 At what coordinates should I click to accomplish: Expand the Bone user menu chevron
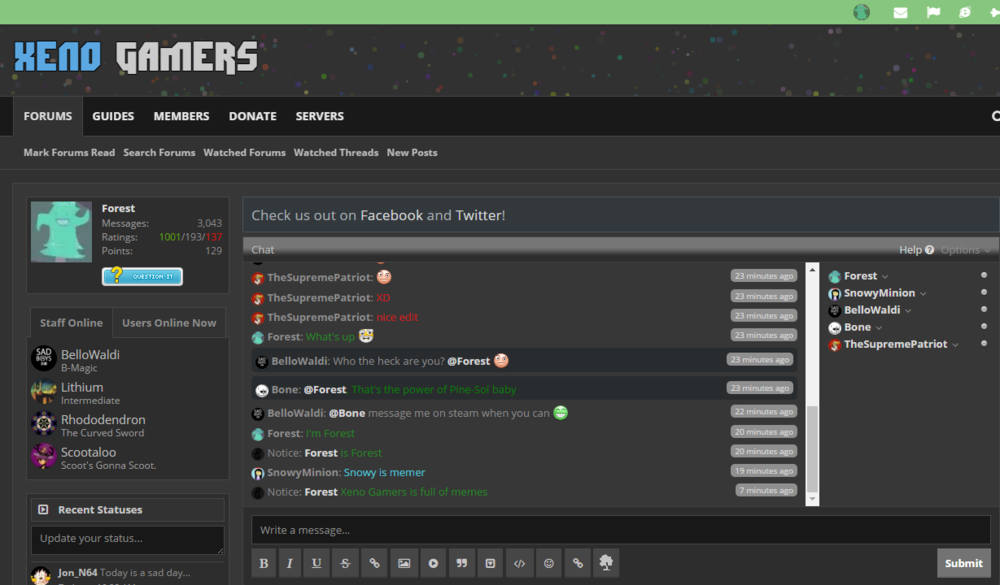click(x=879, y=328)
